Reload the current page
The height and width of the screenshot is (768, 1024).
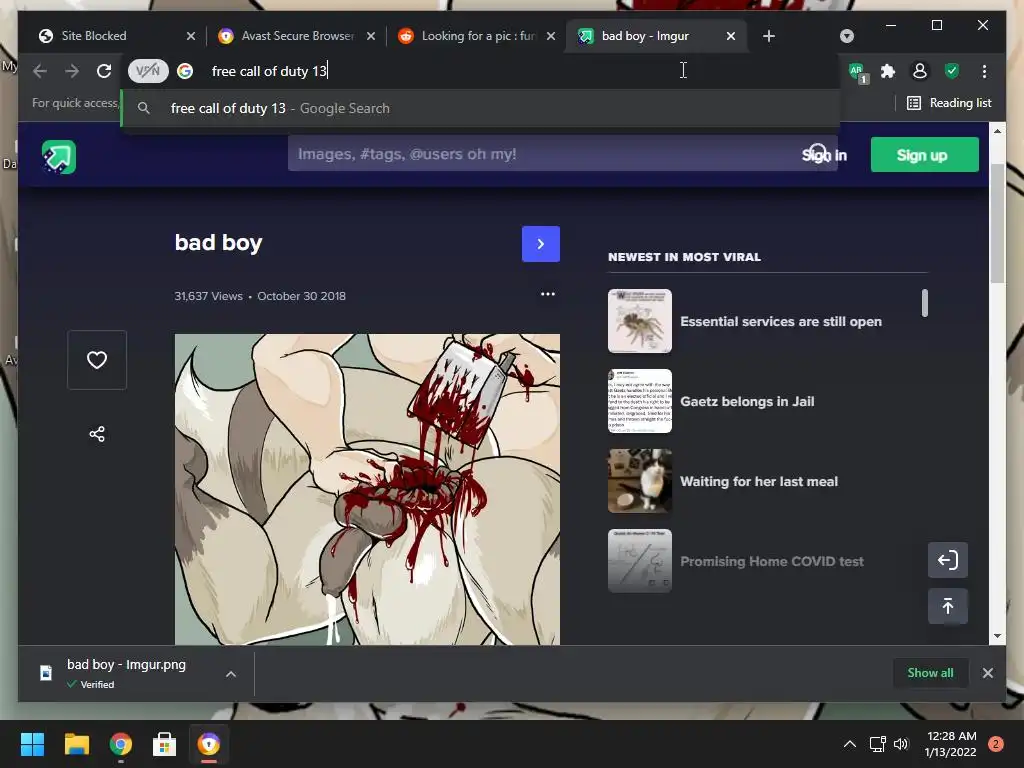tap(104, 71)
